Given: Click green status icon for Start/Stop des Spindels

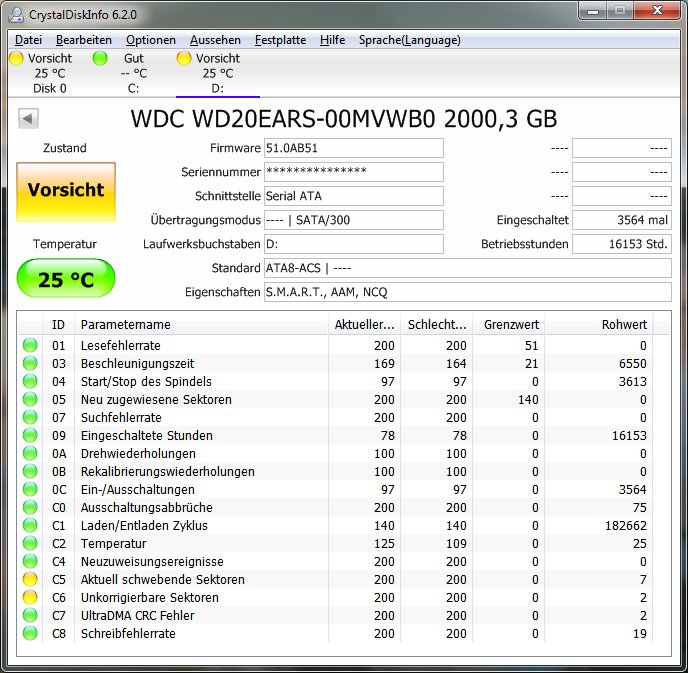Looking at the screenshot, I should [x=30, y=381].
